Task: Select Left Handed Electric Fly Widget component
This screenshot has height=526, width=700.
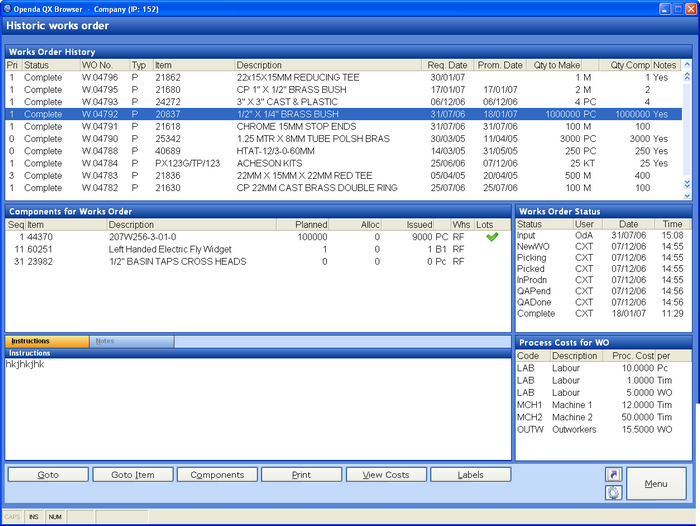Action: (x=258, y=249)
